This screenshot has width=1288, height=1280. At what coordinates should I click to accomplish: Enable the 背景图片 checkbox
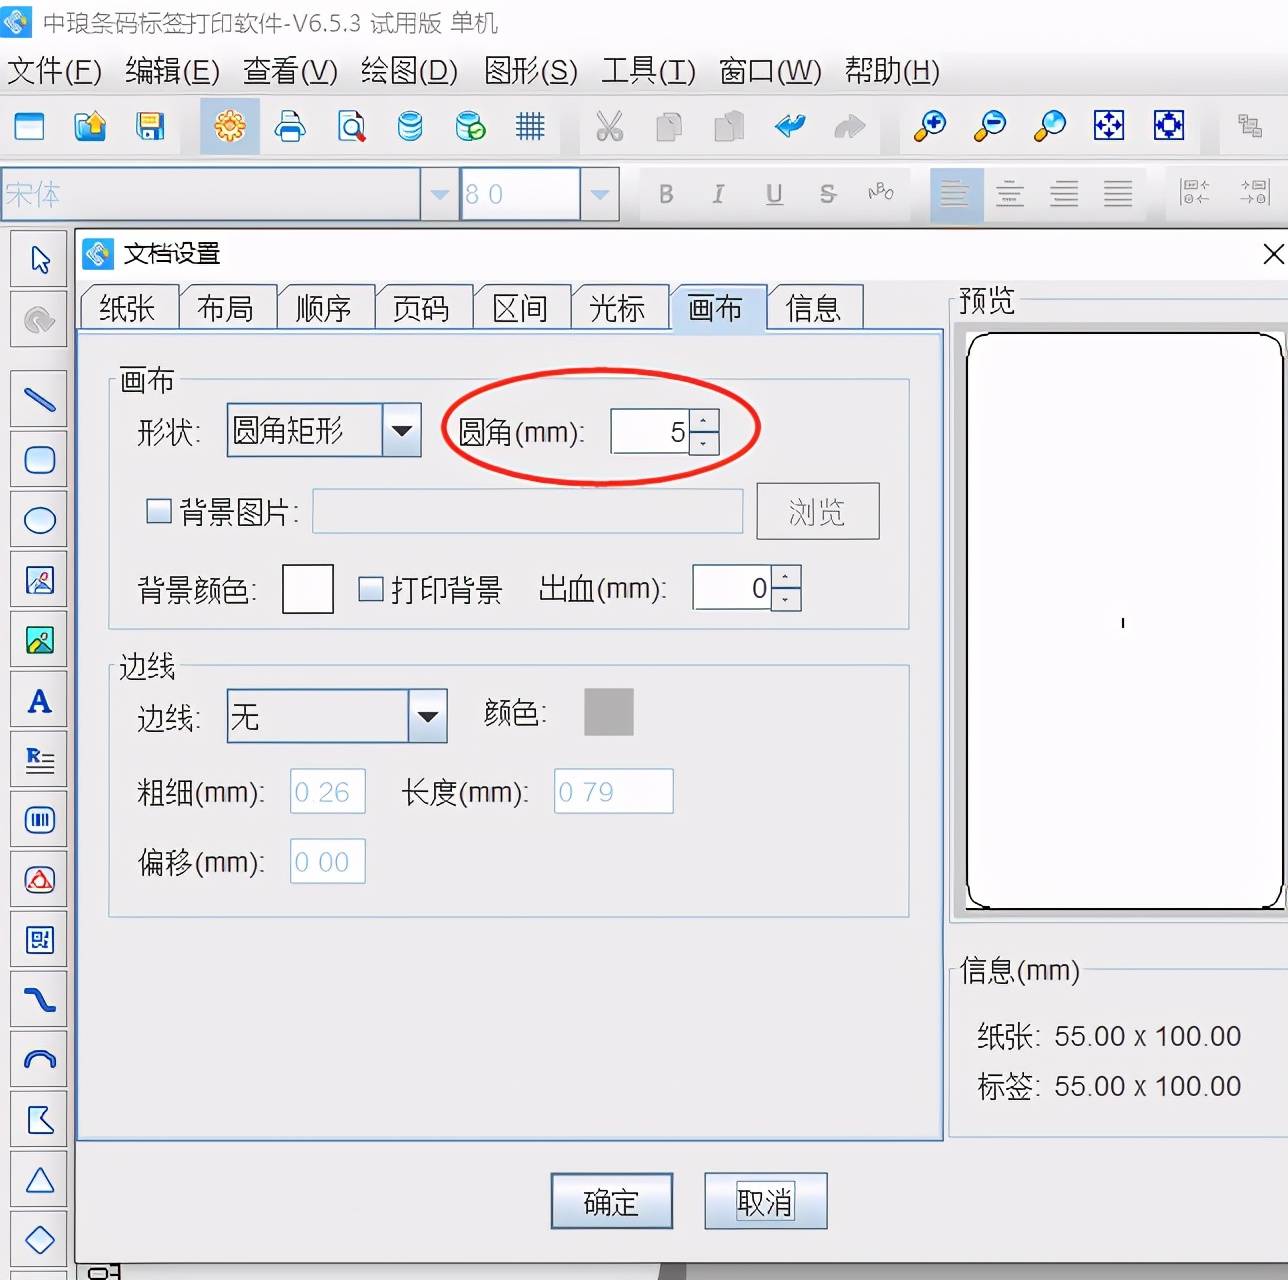(159, 512)
